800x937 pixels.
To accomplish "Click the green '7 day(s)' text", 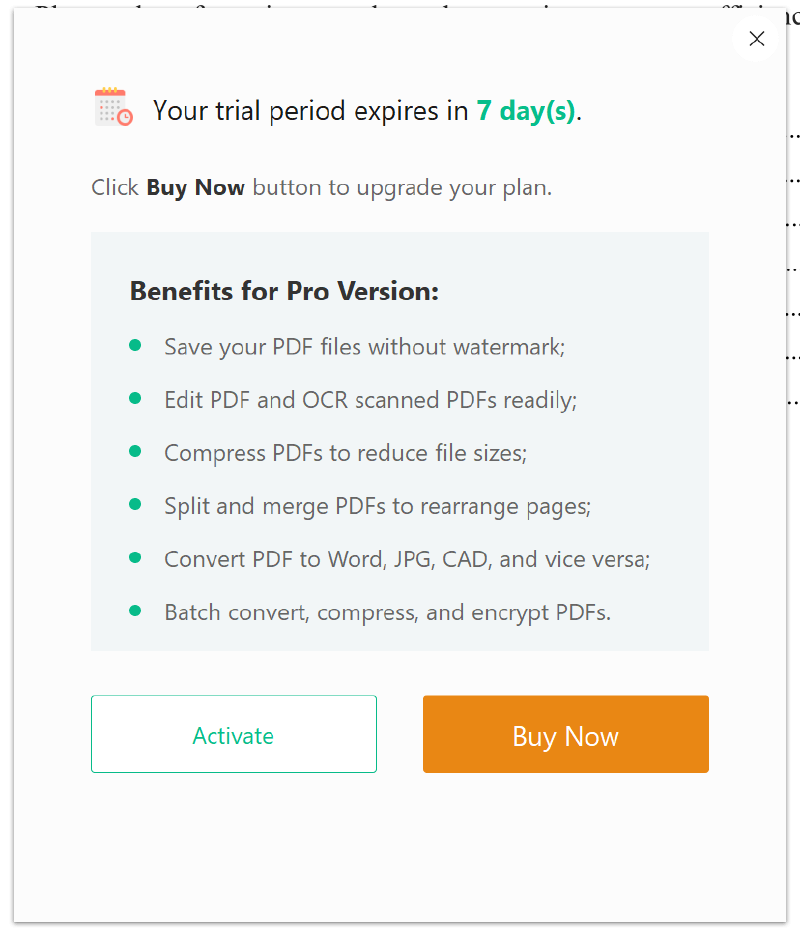I will [526, 110].
